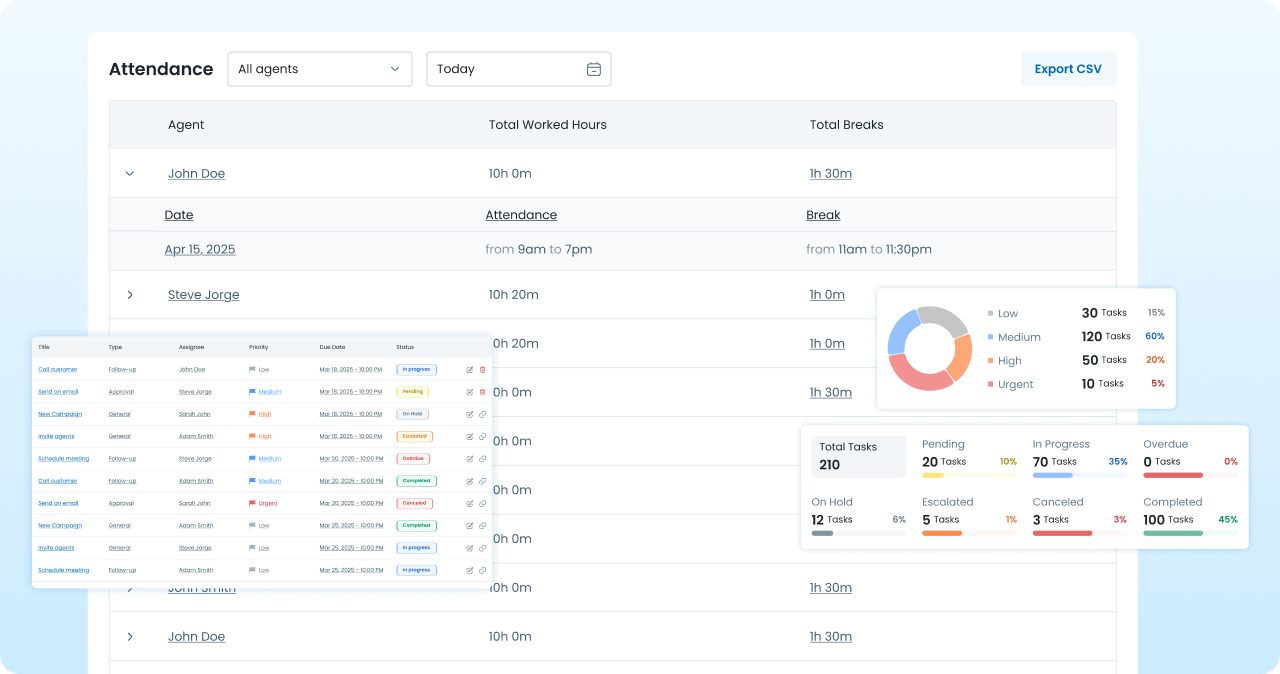
Task: Click the "Total Worked Hours" column header
Action: 547,125
